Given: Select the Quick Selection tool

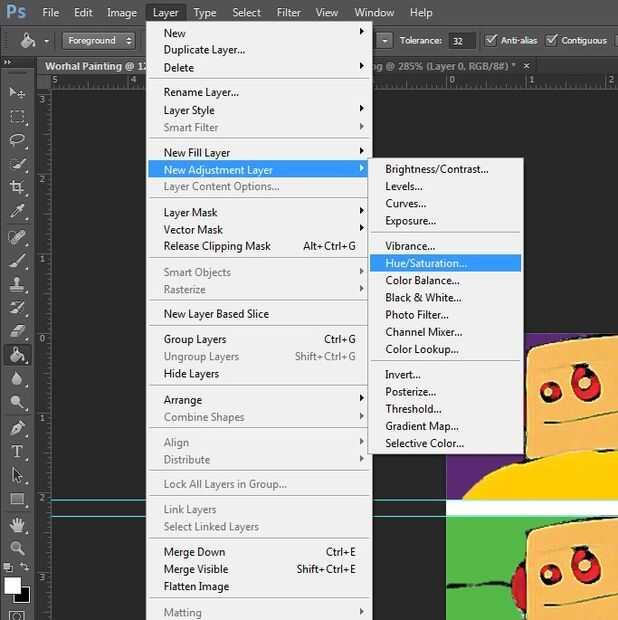Looking at the screenshot, I should click(17, 164).
